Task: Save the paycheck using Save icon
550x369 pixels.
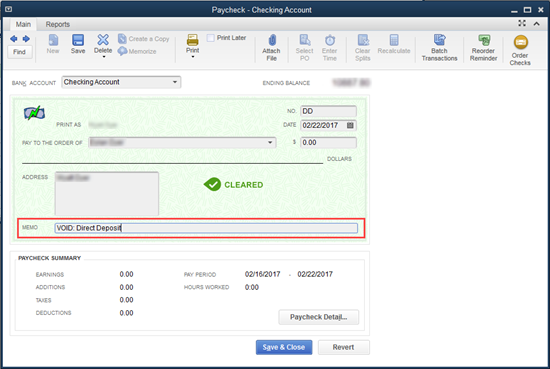Action: coord(78,44)
